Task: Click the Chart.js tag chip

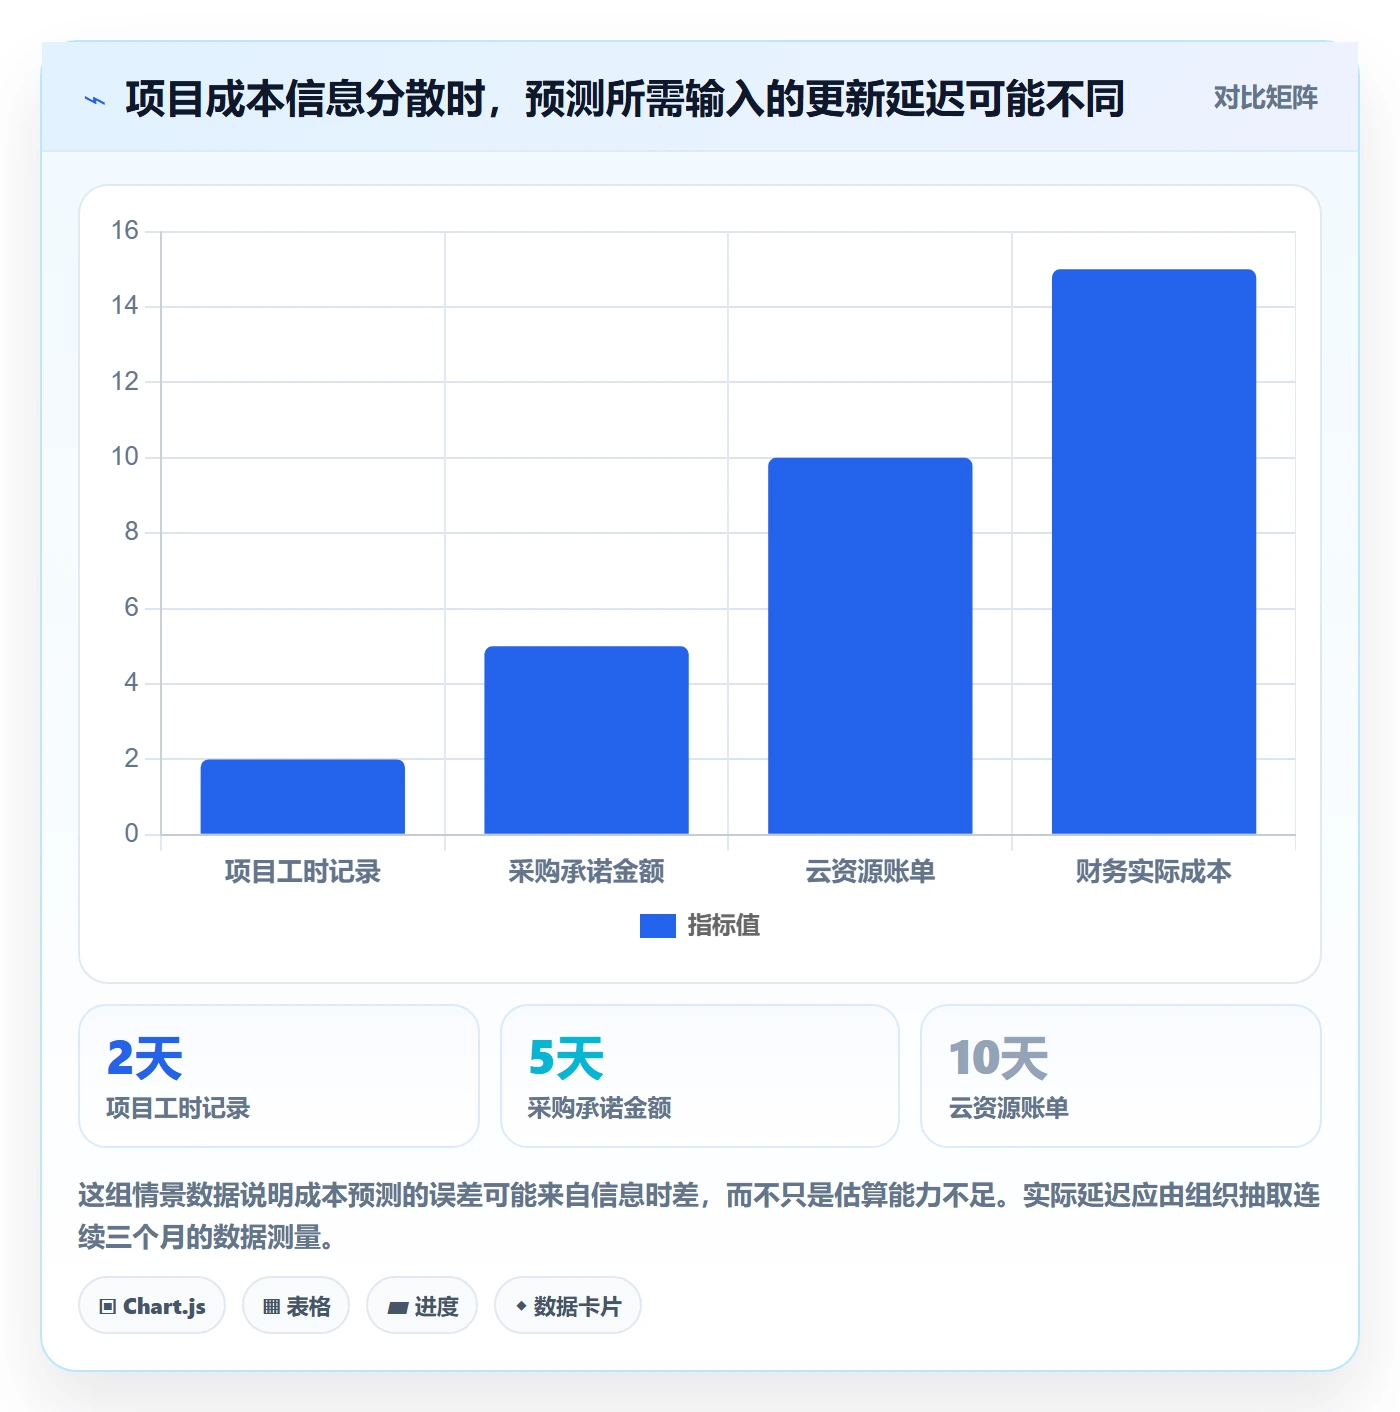Action: pos(152,1306)
